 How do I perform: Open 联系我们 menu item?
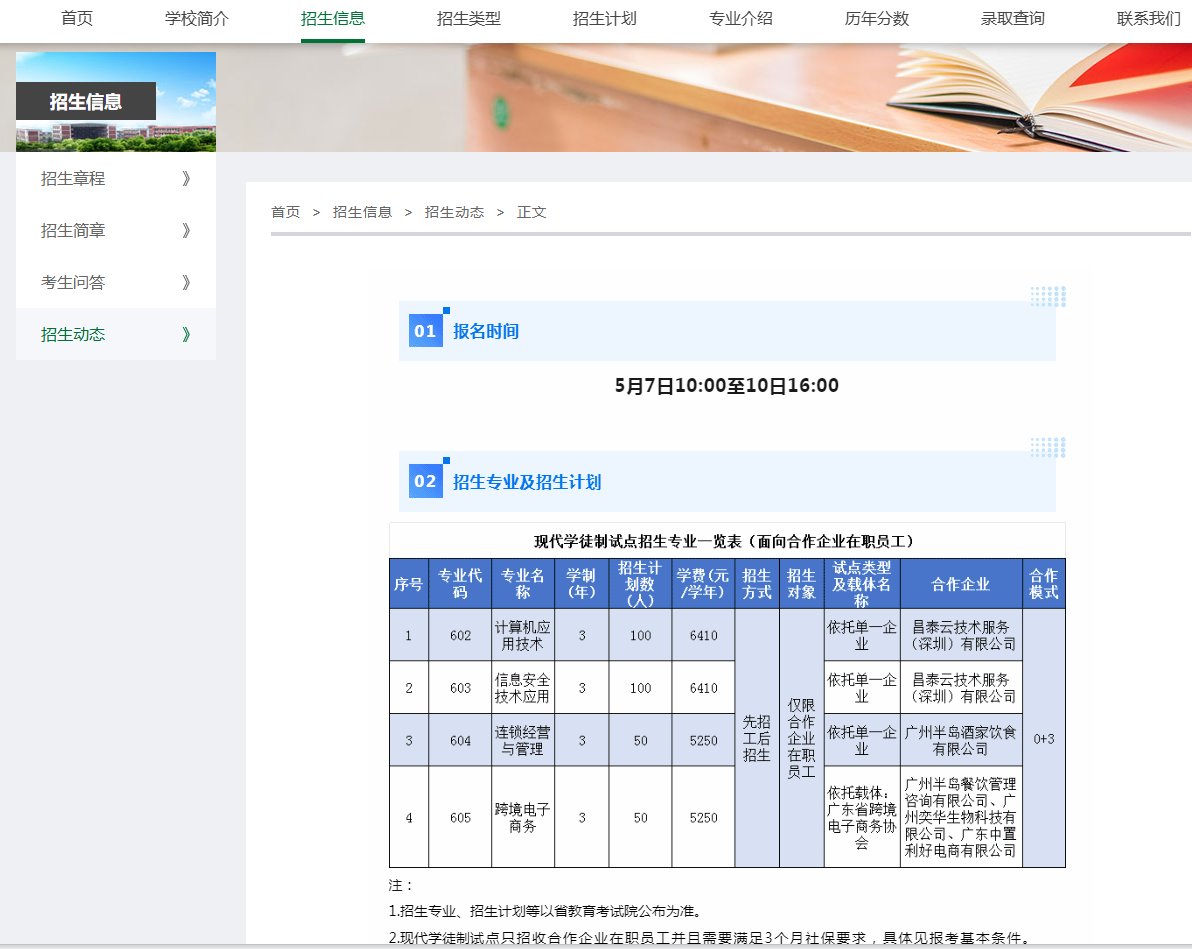click(x=1149, y=19)
